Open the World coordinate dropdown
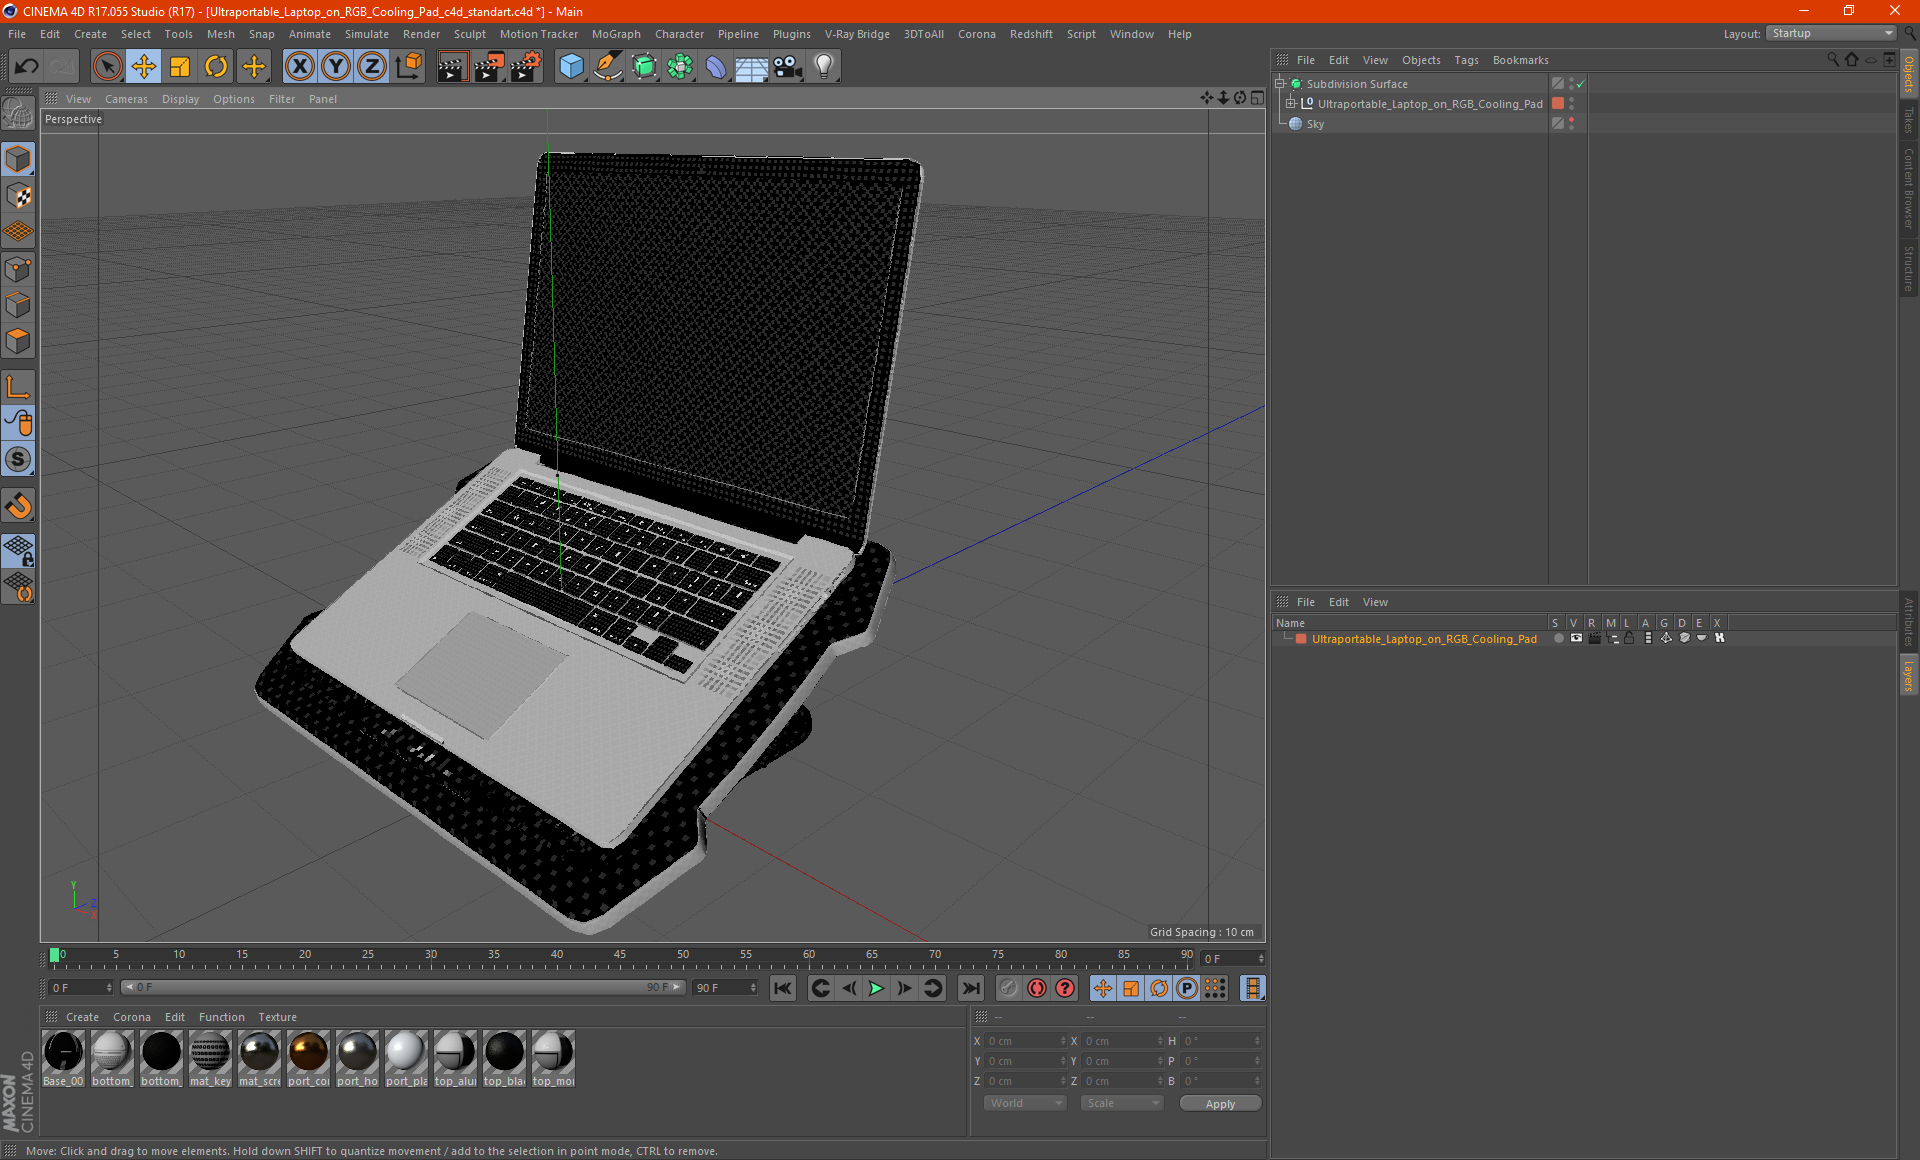This screenshot has height=1160, width=1920. point(1025,1103)
